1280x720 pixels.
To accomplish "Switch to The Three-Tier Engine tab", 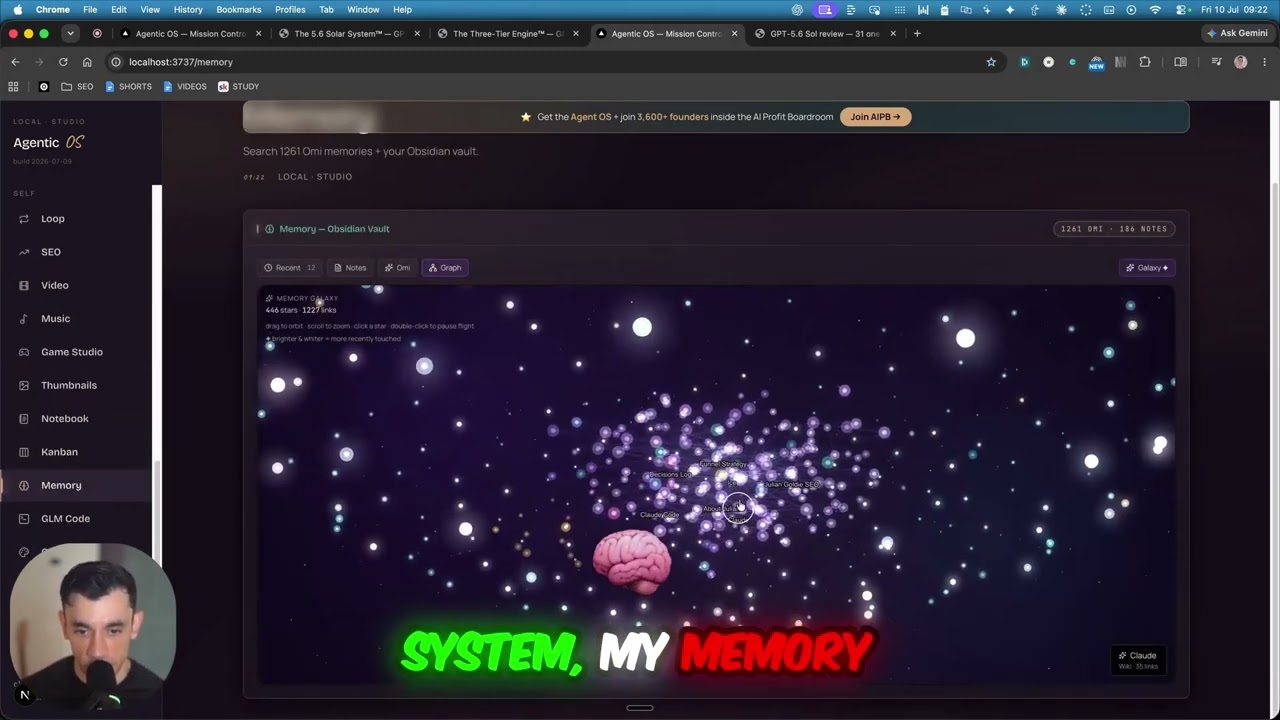I will [507, 33].
